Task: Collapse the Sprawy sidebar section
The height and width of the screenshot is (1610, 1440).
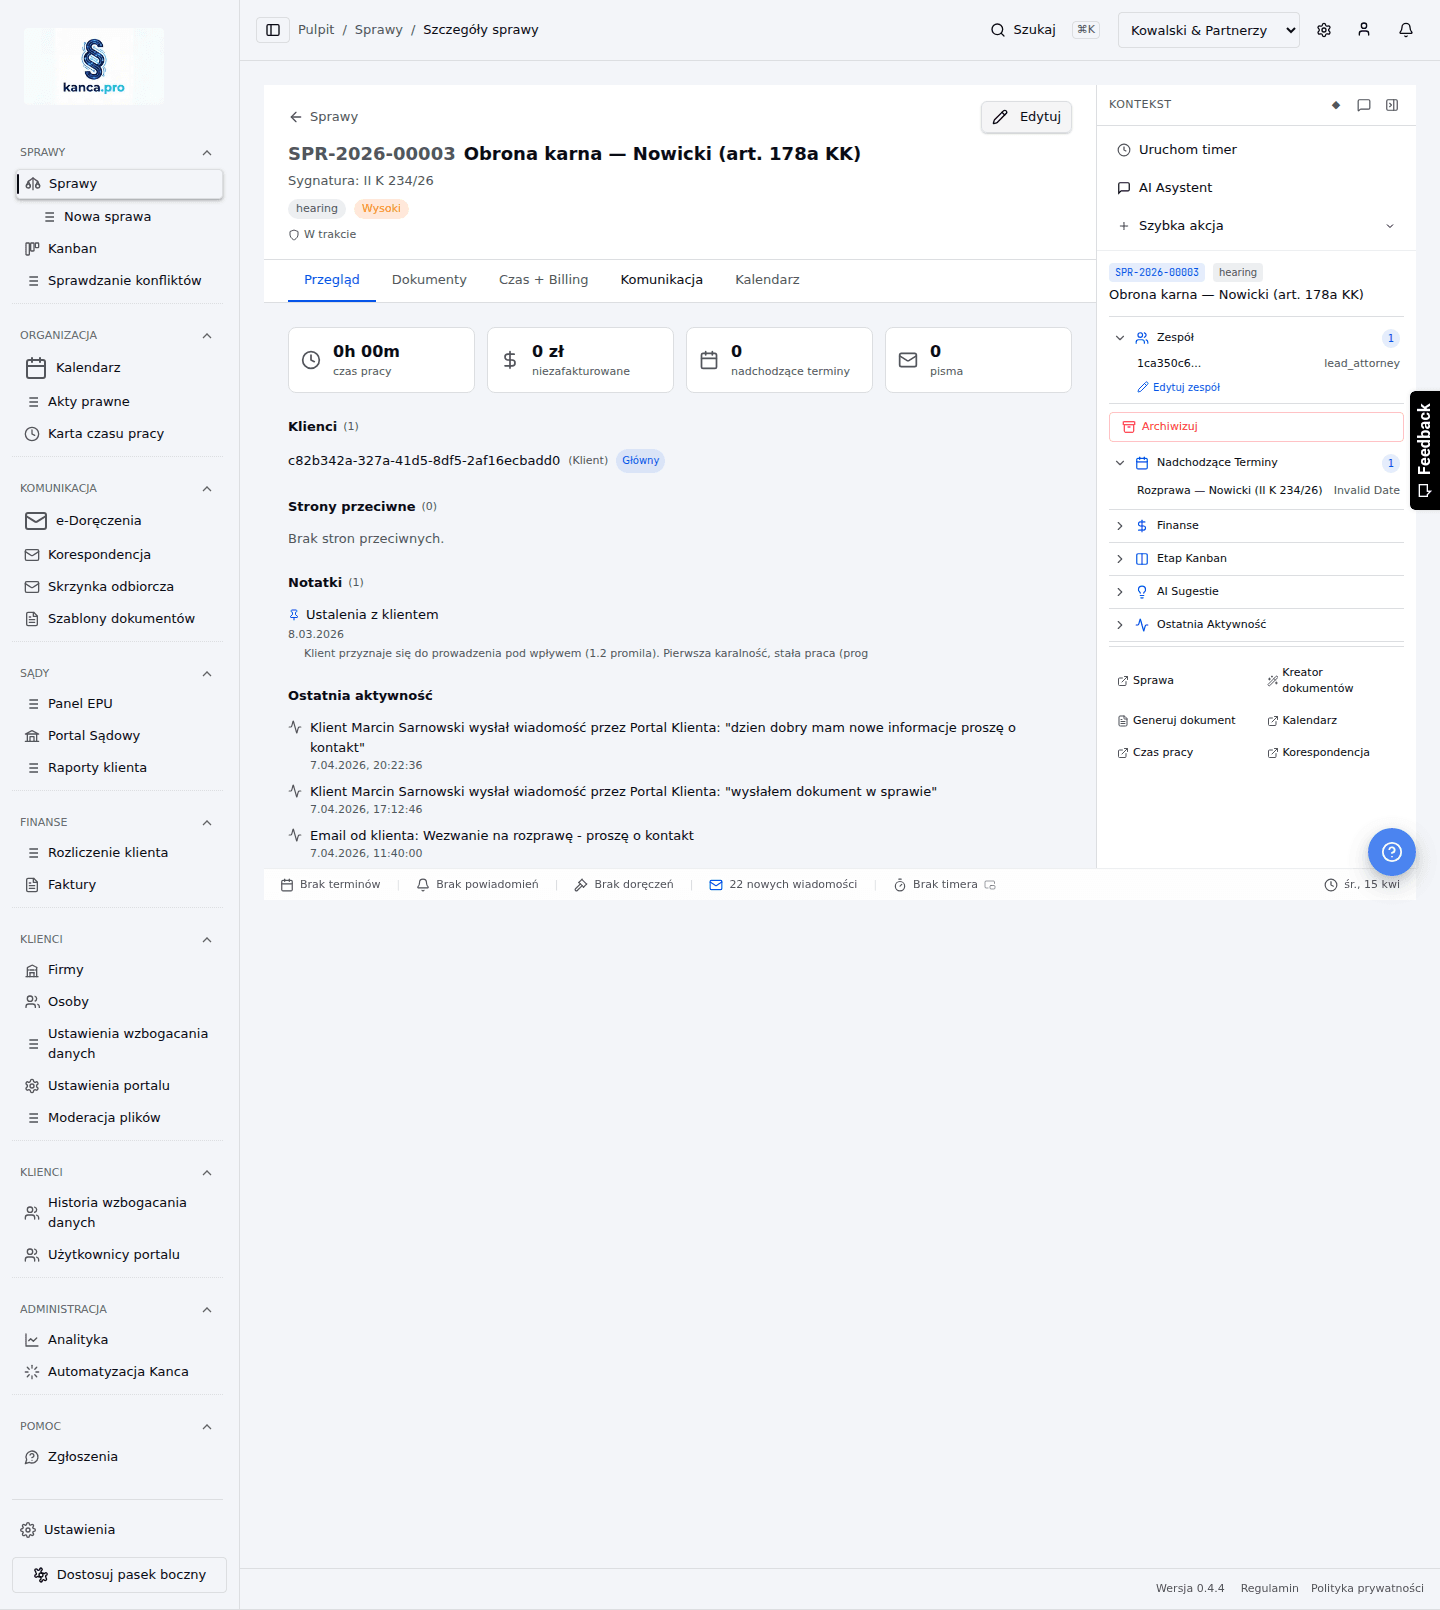Action: [207, 153]
